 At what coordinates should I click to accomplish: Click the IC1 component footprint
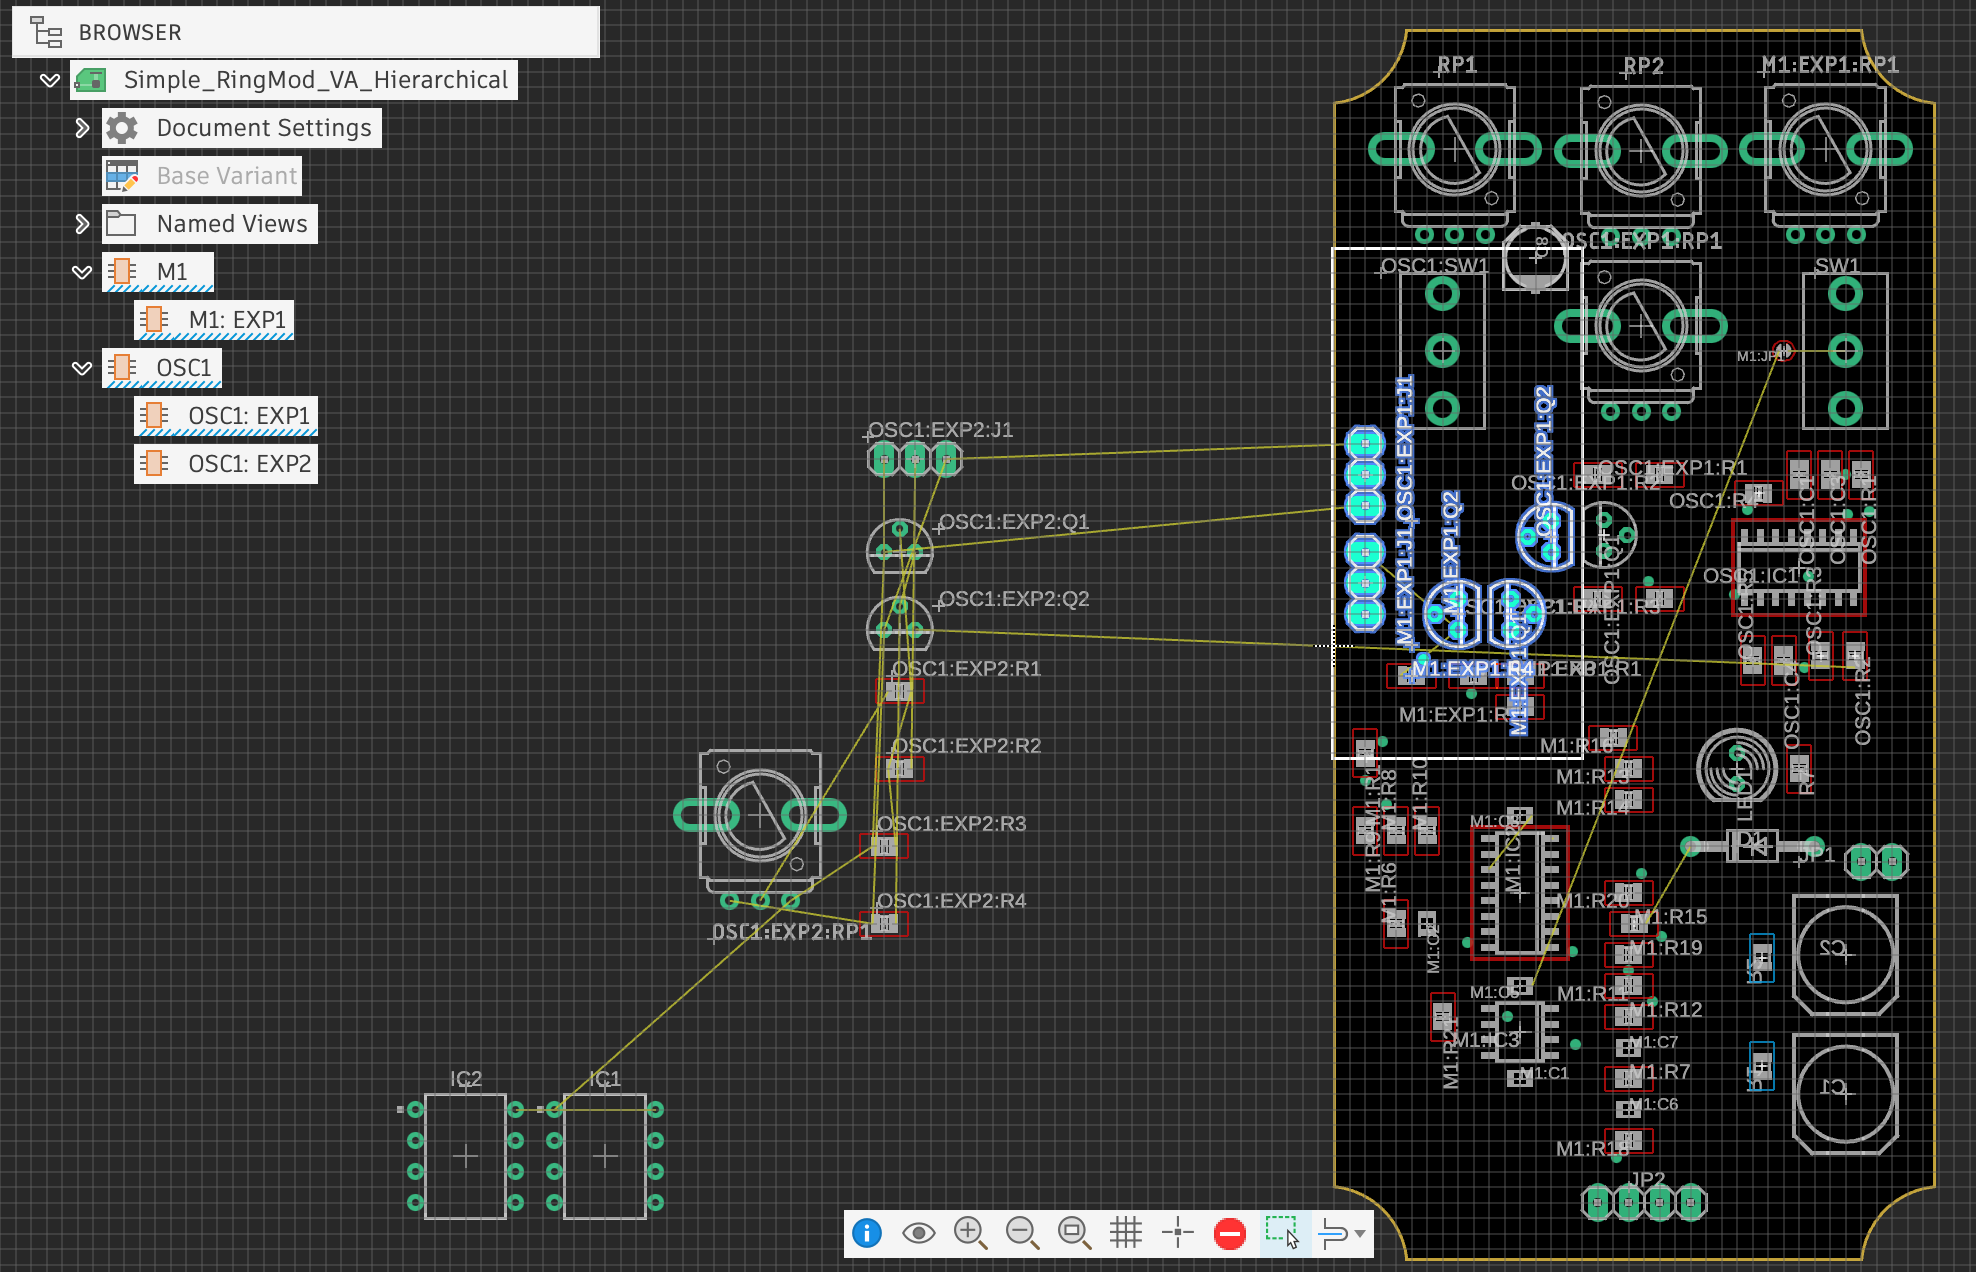605,1156
